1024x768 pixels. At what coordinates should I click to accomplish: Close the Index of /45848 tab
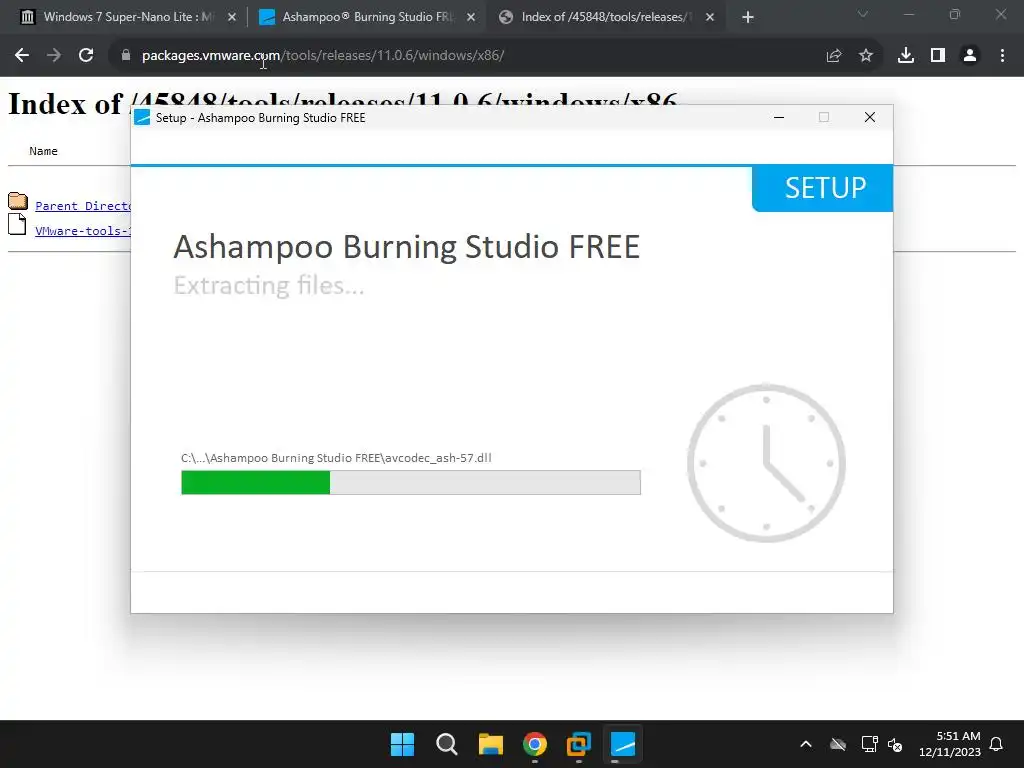click(x=710, y=18)
